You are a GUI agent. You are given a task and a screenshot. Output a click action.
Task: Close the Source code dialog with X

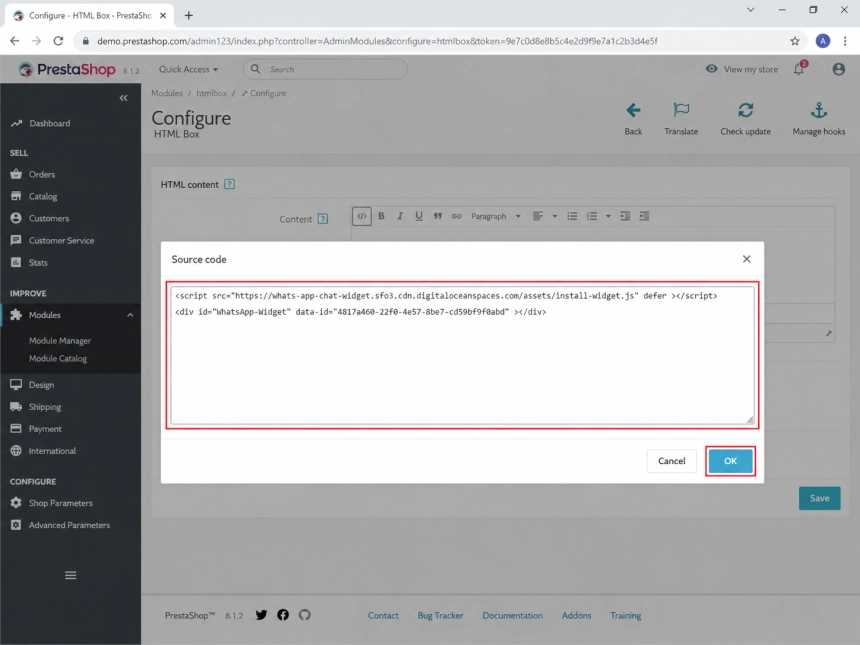click(x=746, y=259)
